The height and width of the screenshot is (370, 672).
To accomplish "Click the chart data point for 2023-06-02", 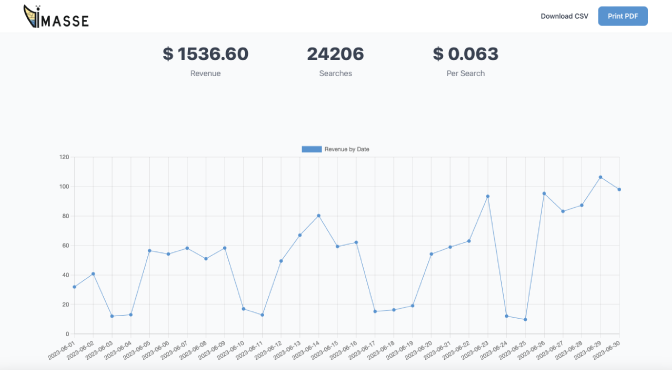I will pos(93,274).
